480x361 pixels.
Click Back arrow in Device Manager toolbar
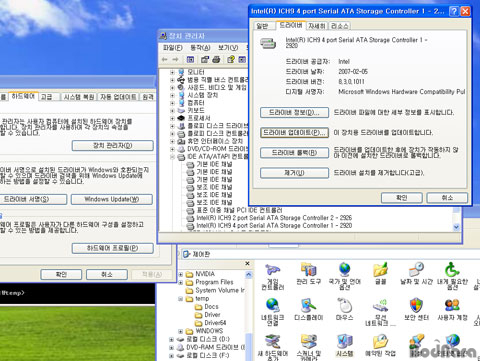point(164,60)
